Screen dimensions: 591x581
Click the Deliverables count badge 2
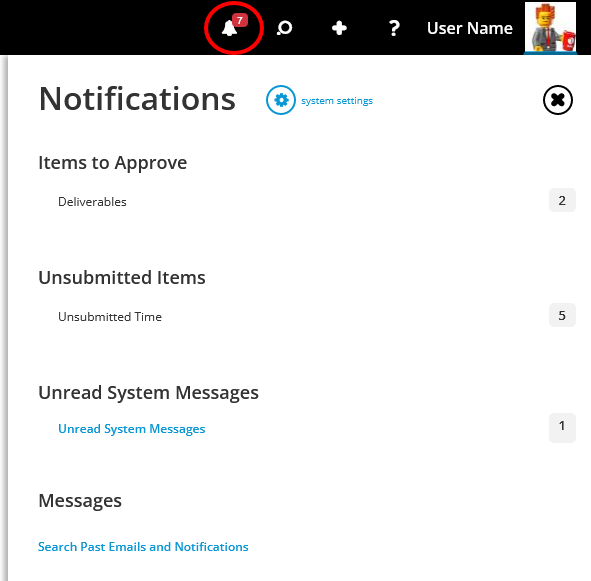(x=562, y=200)
